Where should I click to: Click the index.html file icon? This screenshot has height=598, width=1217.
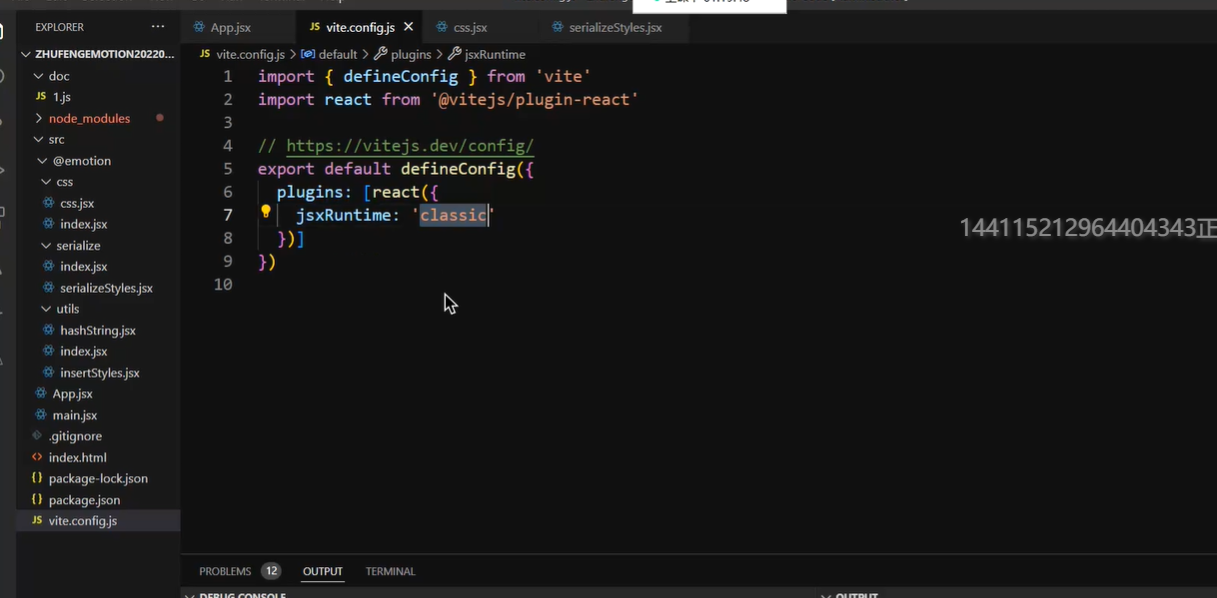click(37, 457)
